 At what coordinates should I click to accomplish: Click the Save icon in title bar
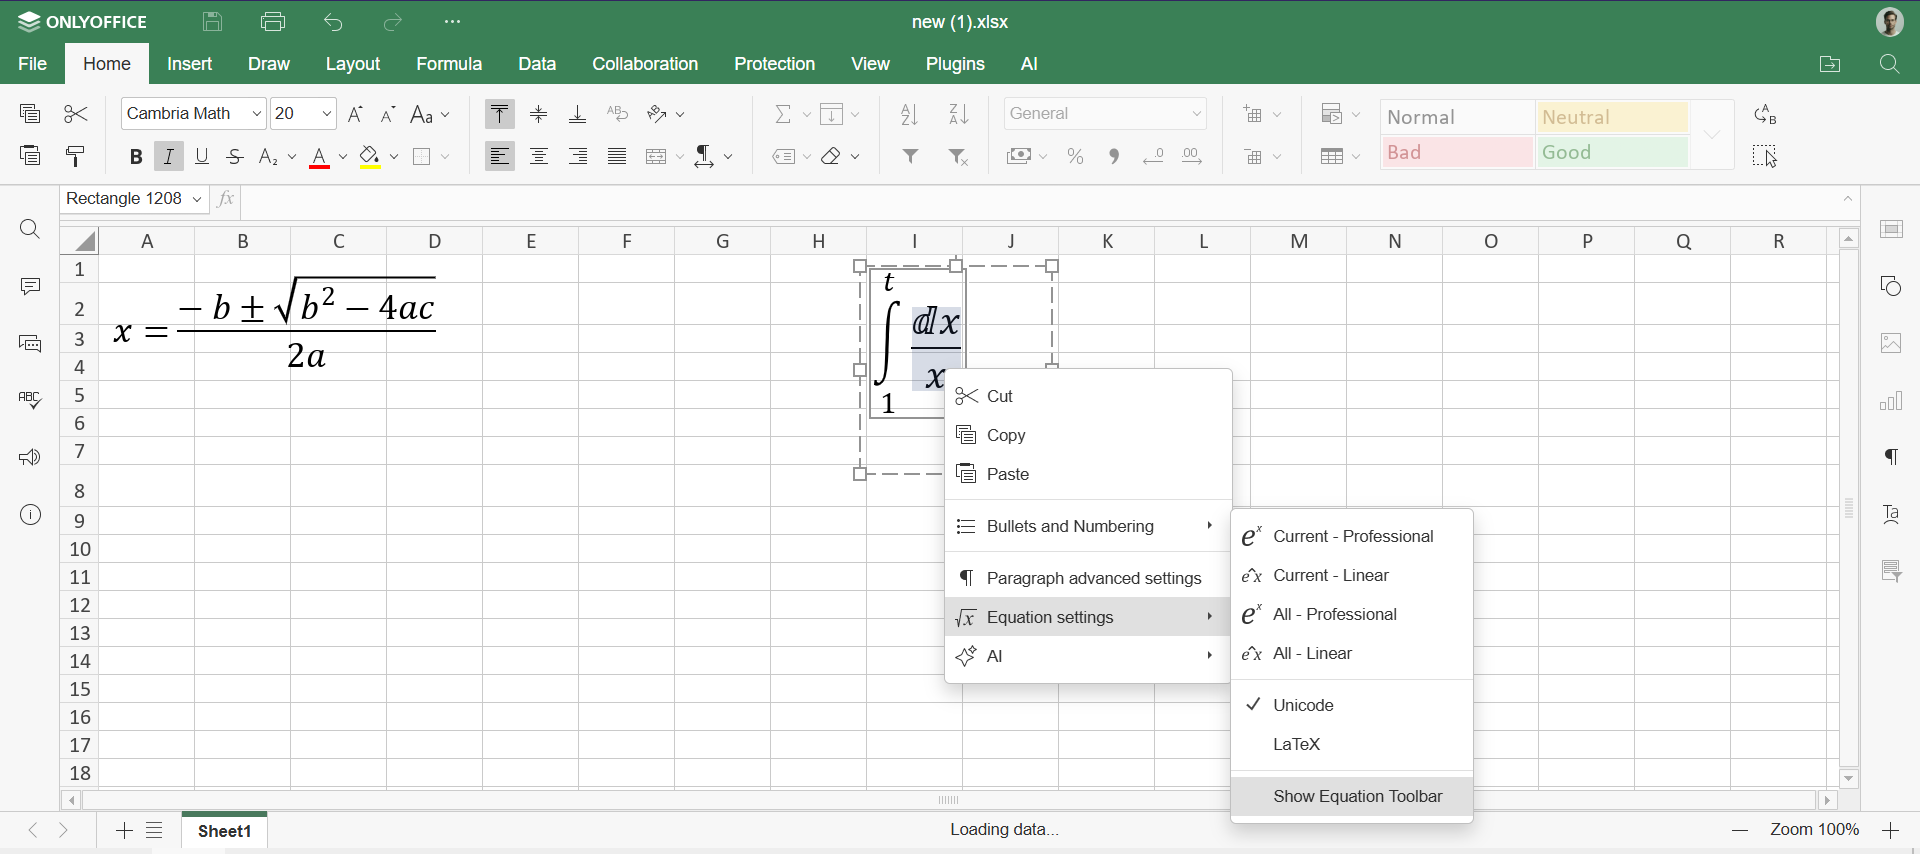(213, 22)
